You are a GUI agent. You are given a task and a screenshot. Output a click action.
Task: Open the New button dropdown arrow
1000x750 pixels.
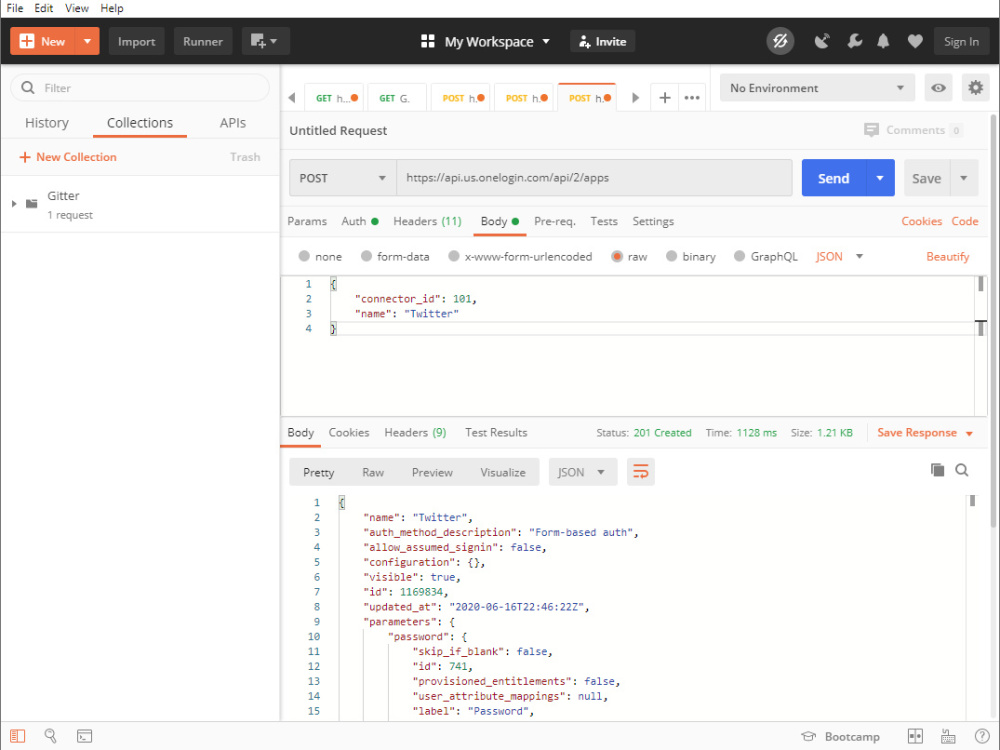click(x=87, y=41)
